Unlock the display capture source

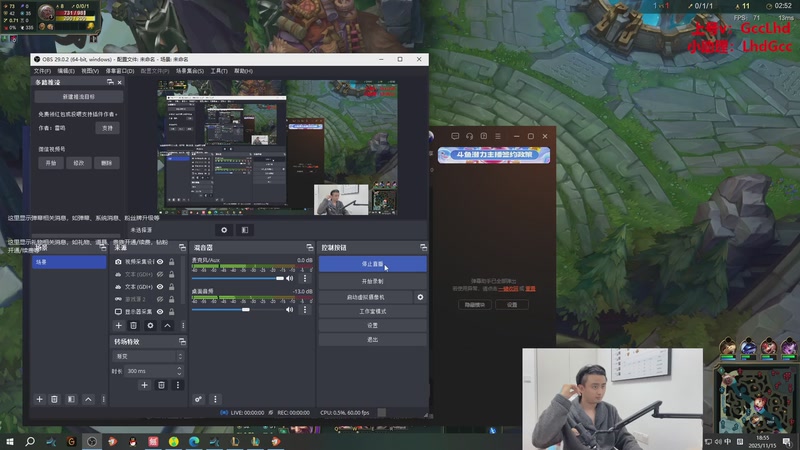[171, 311]
